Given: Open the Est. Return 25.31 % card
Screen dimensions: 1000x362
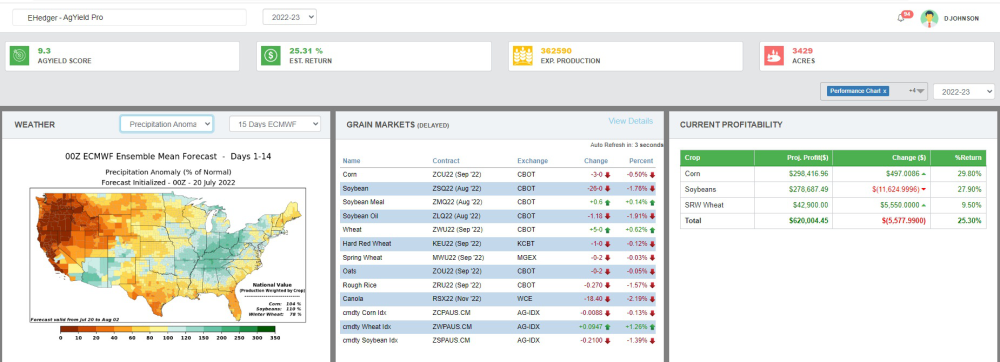Looking at the screenshot, I should click(374, 57).
